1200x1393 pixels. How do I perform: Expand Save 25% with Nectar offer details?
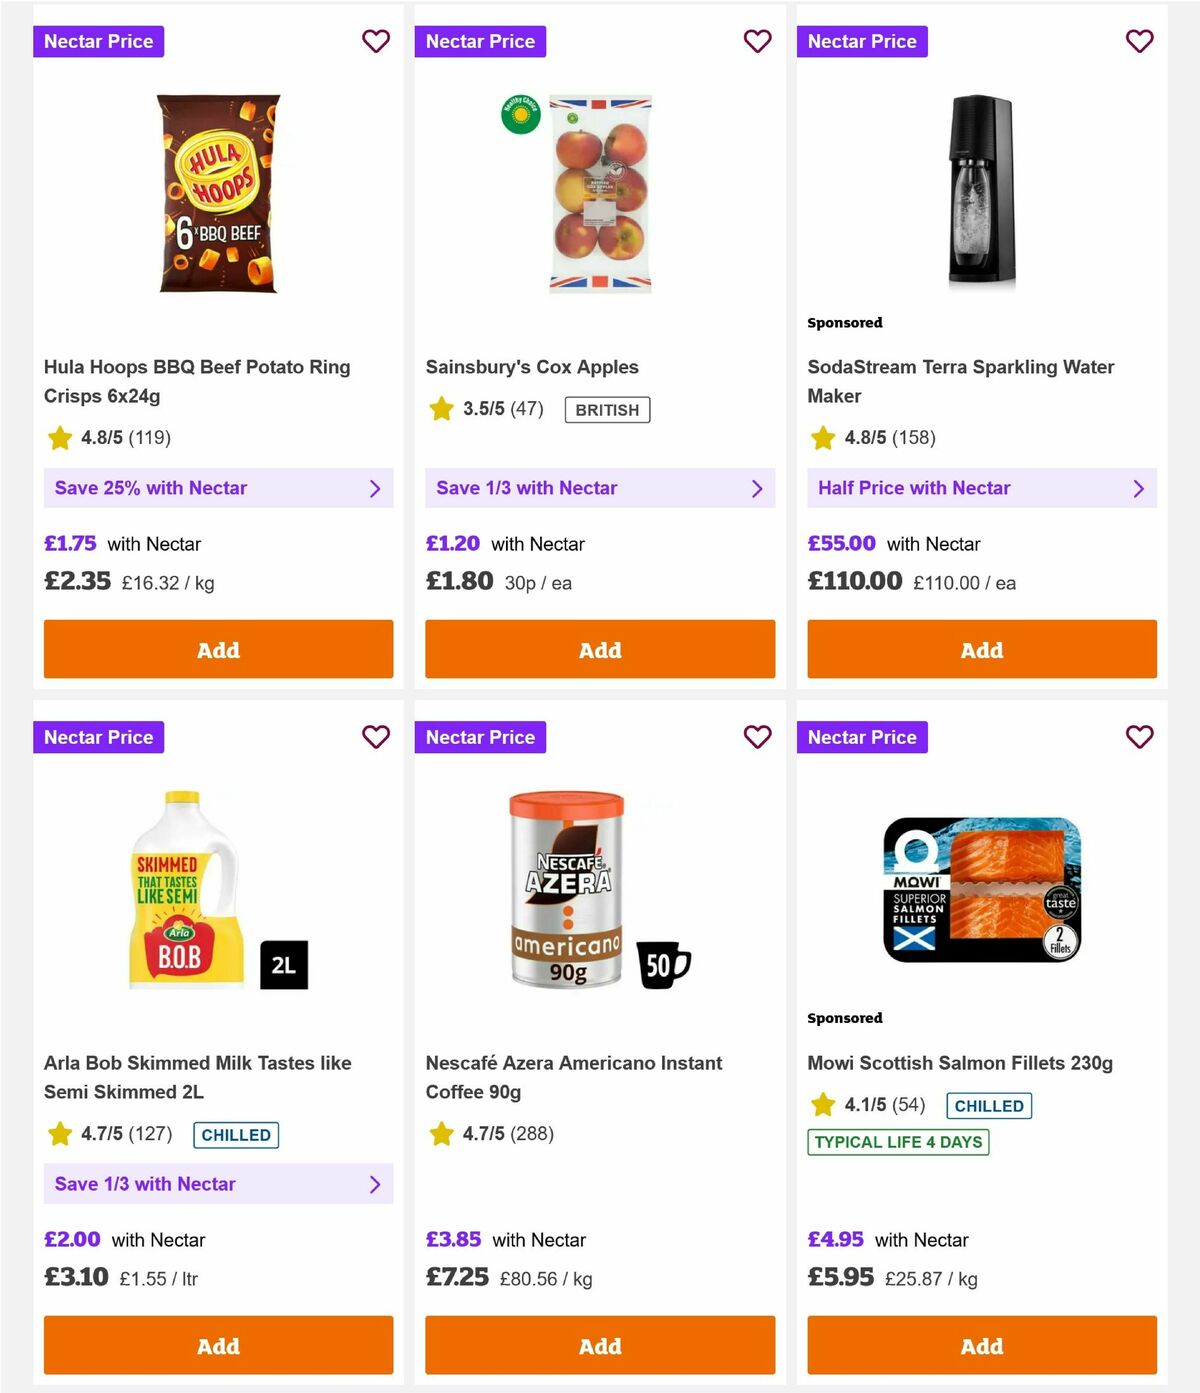point(218,488)
